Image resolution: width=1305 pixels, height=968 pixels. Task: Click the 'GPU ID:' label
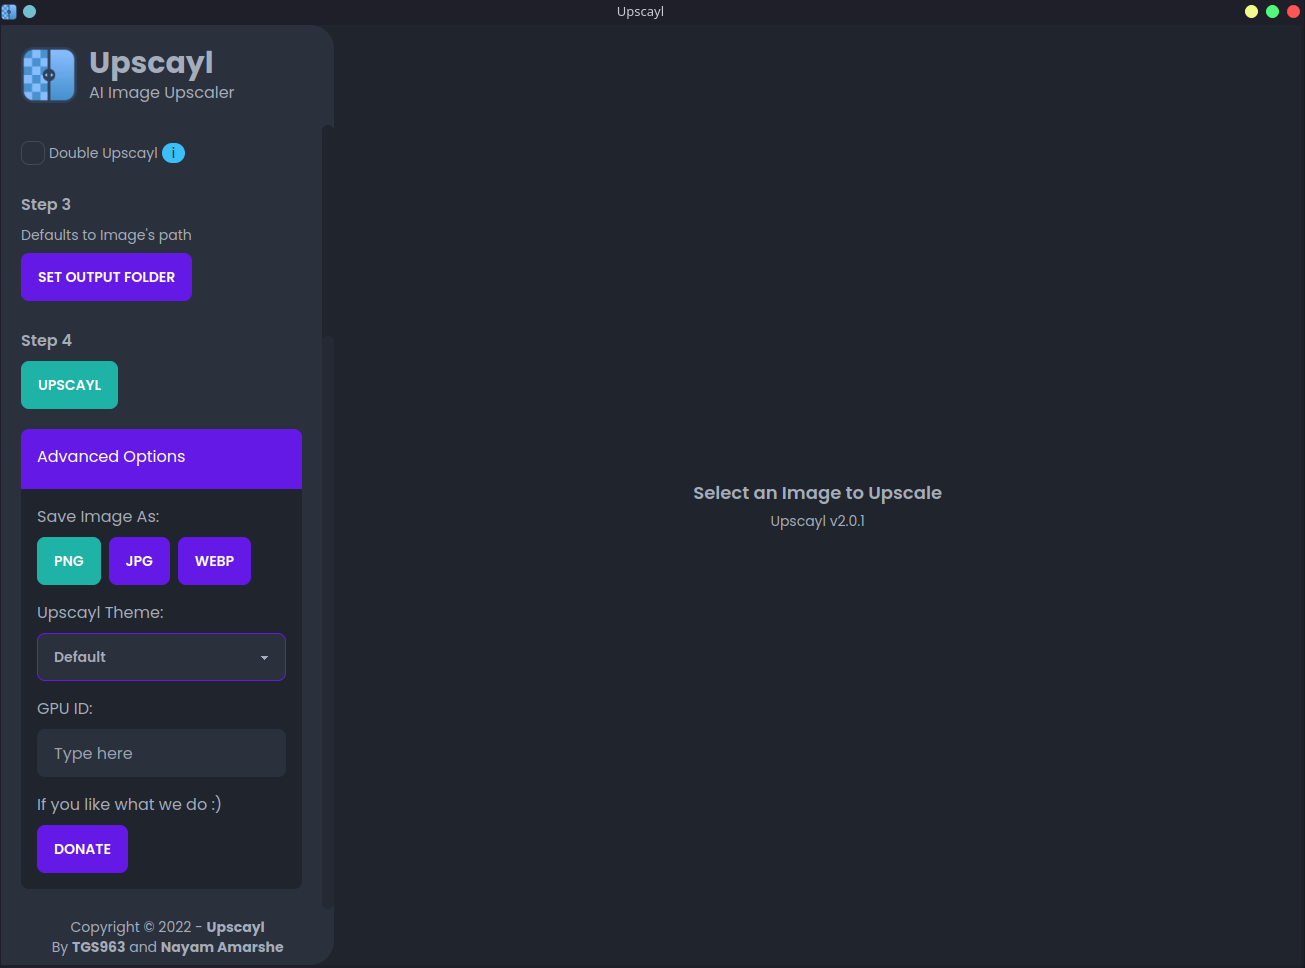click(65, 708)
